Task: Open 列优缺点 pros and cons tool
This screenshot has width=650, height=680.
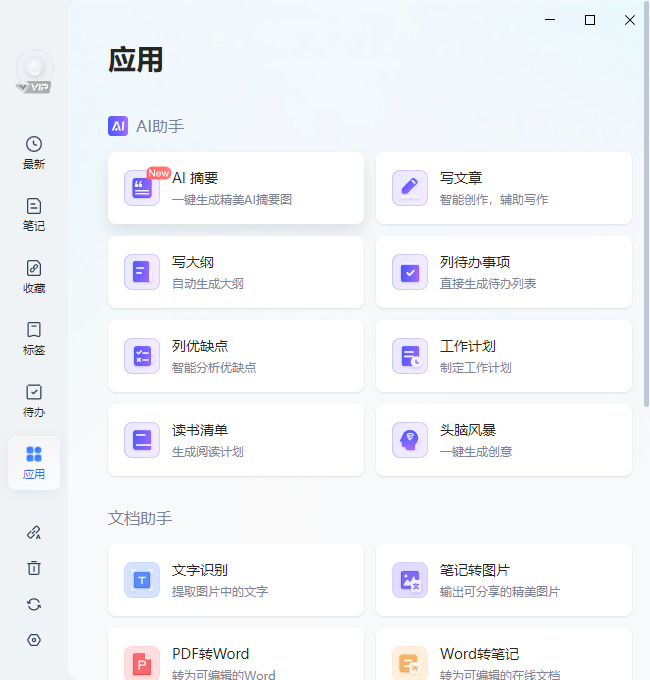Action: (235, 356)
